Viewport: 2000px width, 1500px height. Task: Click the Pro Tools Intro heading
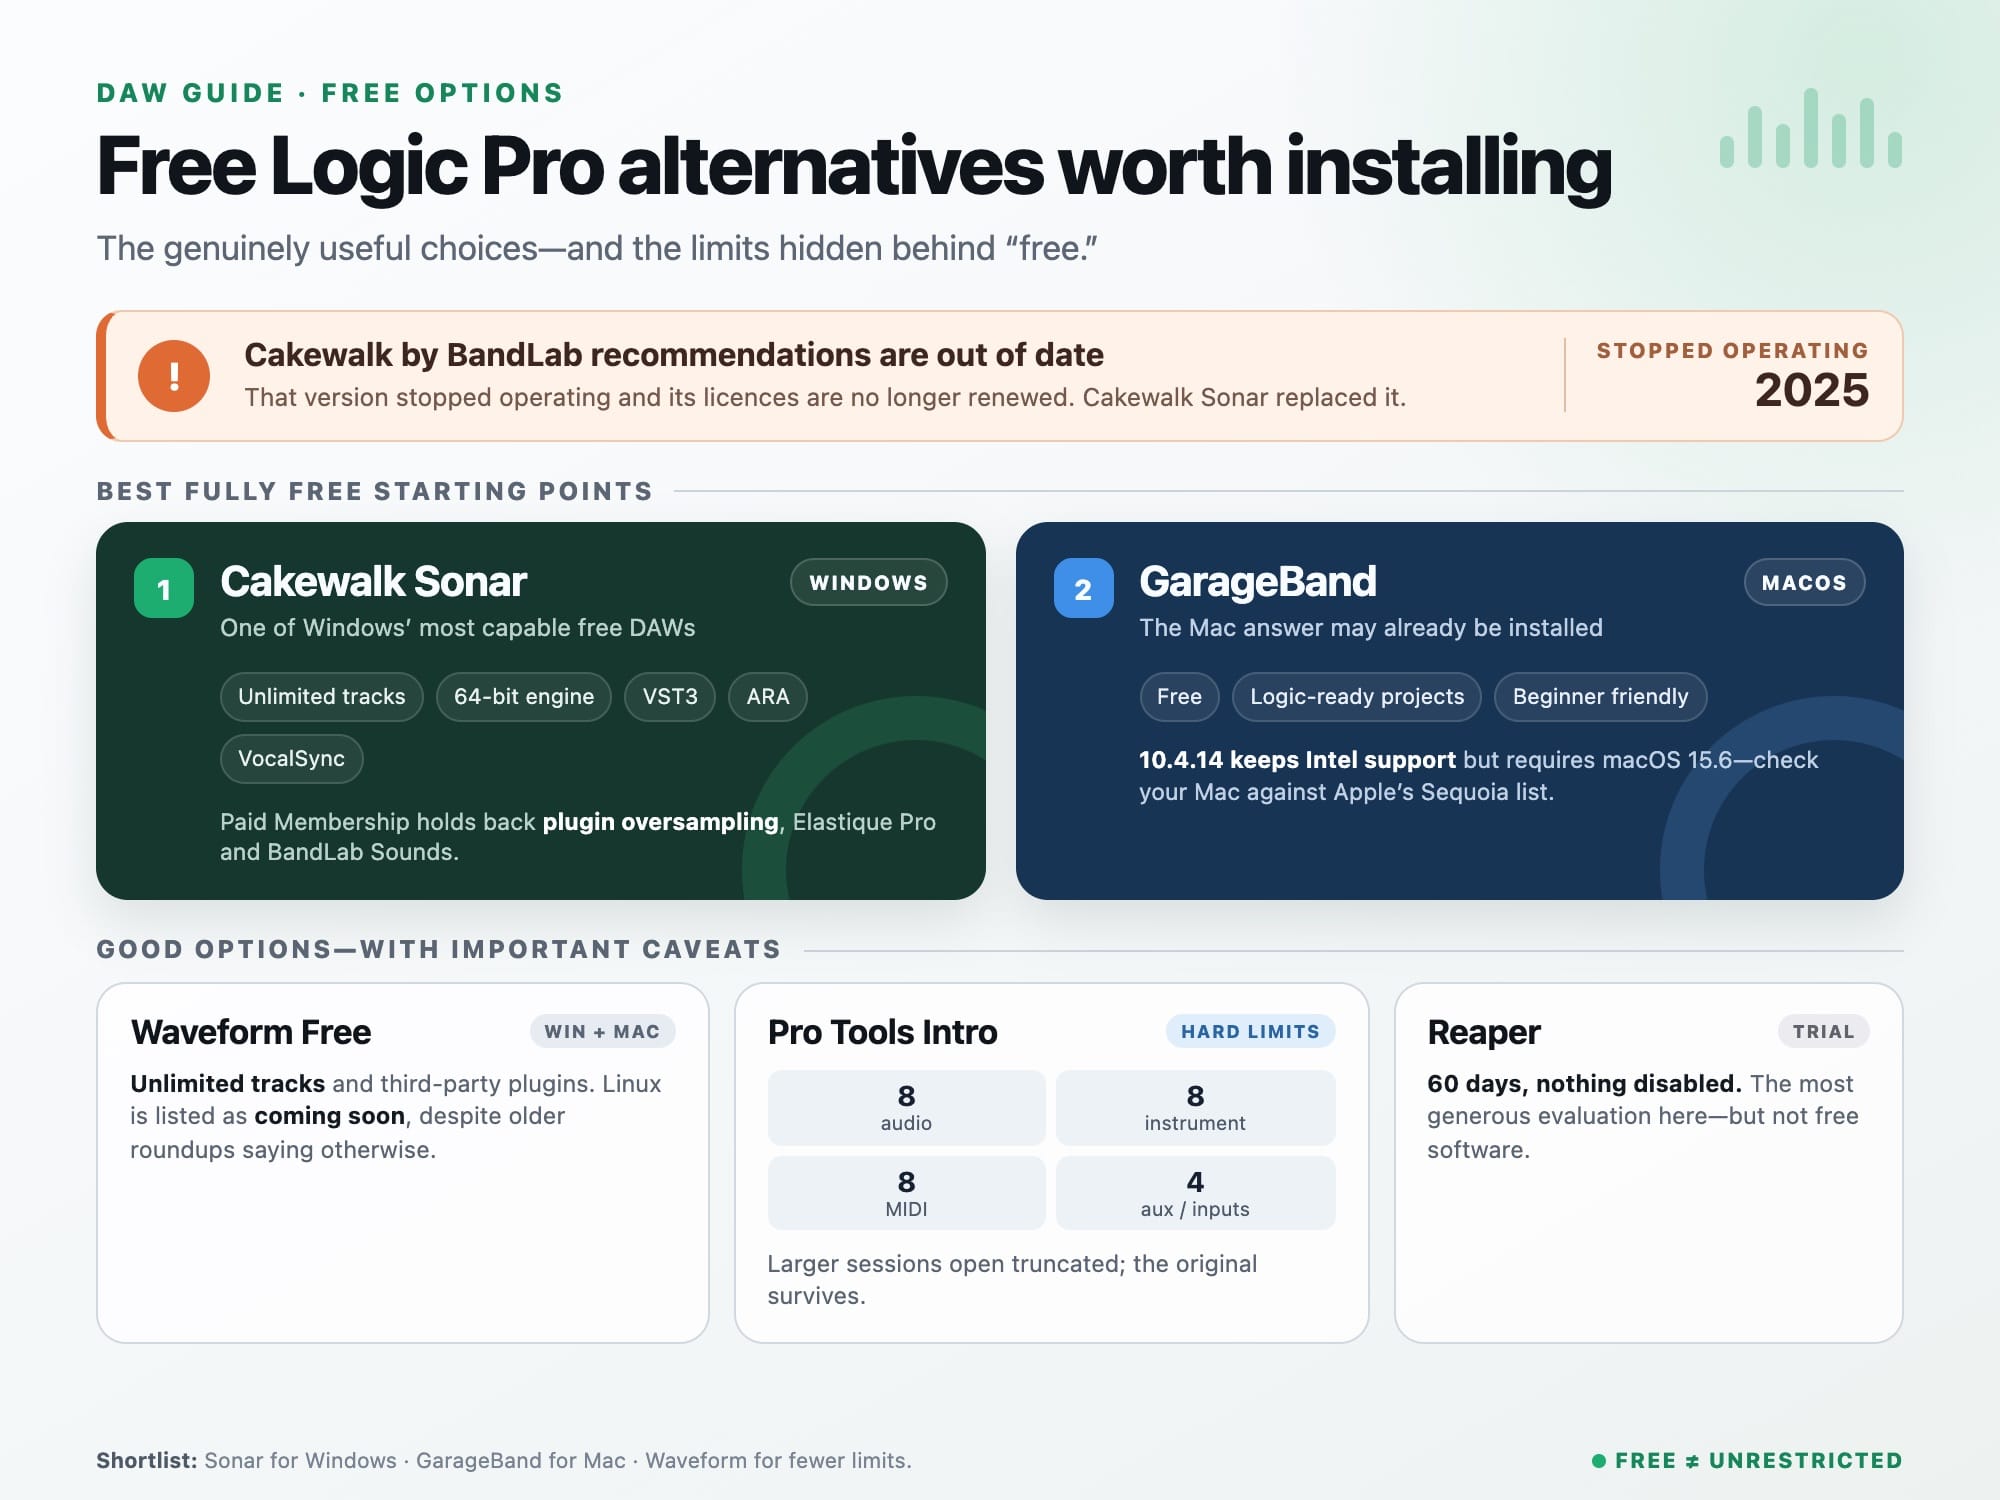[x=882, y=1032]
